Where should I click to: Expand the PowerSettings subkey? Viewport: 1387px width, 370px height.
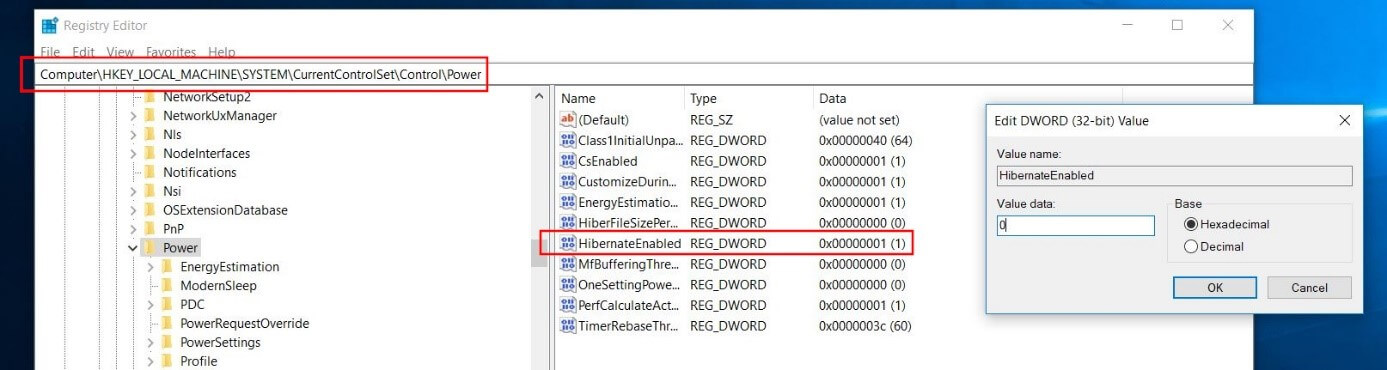tap(151, 342)
